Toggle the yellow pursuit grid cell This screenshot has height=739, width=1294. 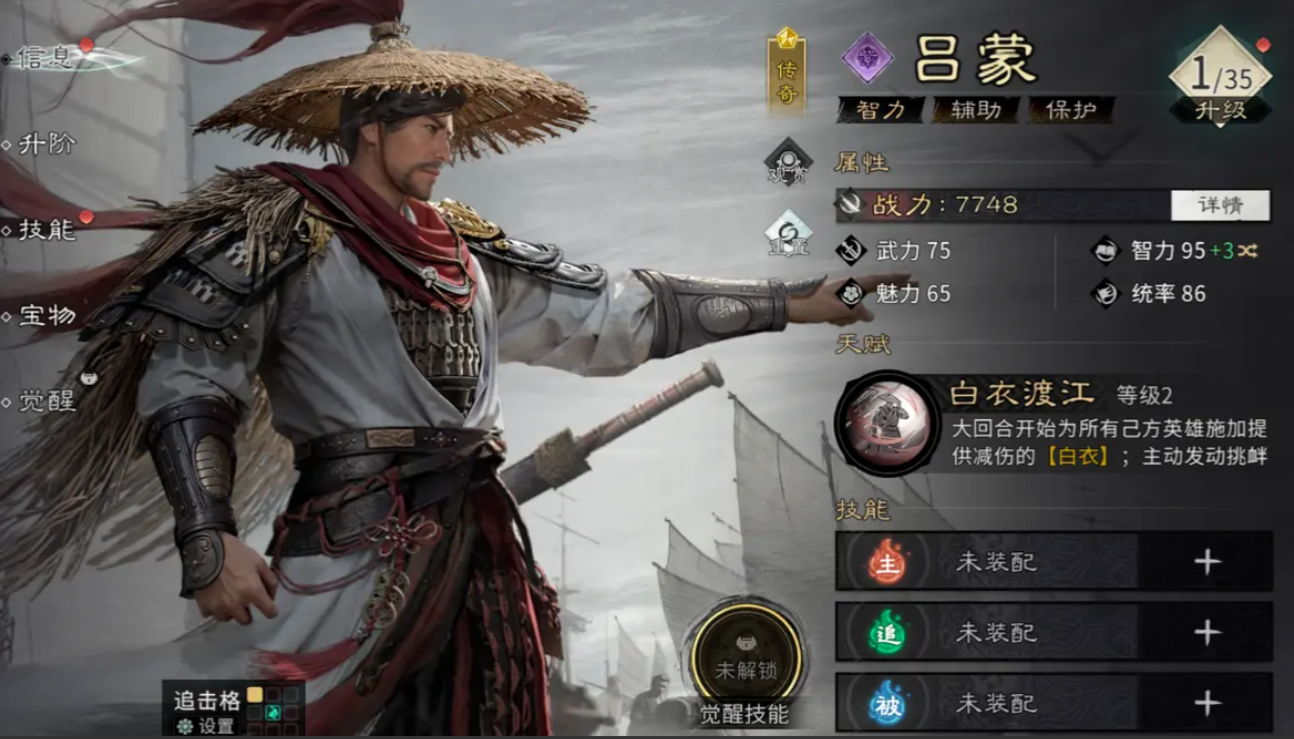click(x=255, y=694)
